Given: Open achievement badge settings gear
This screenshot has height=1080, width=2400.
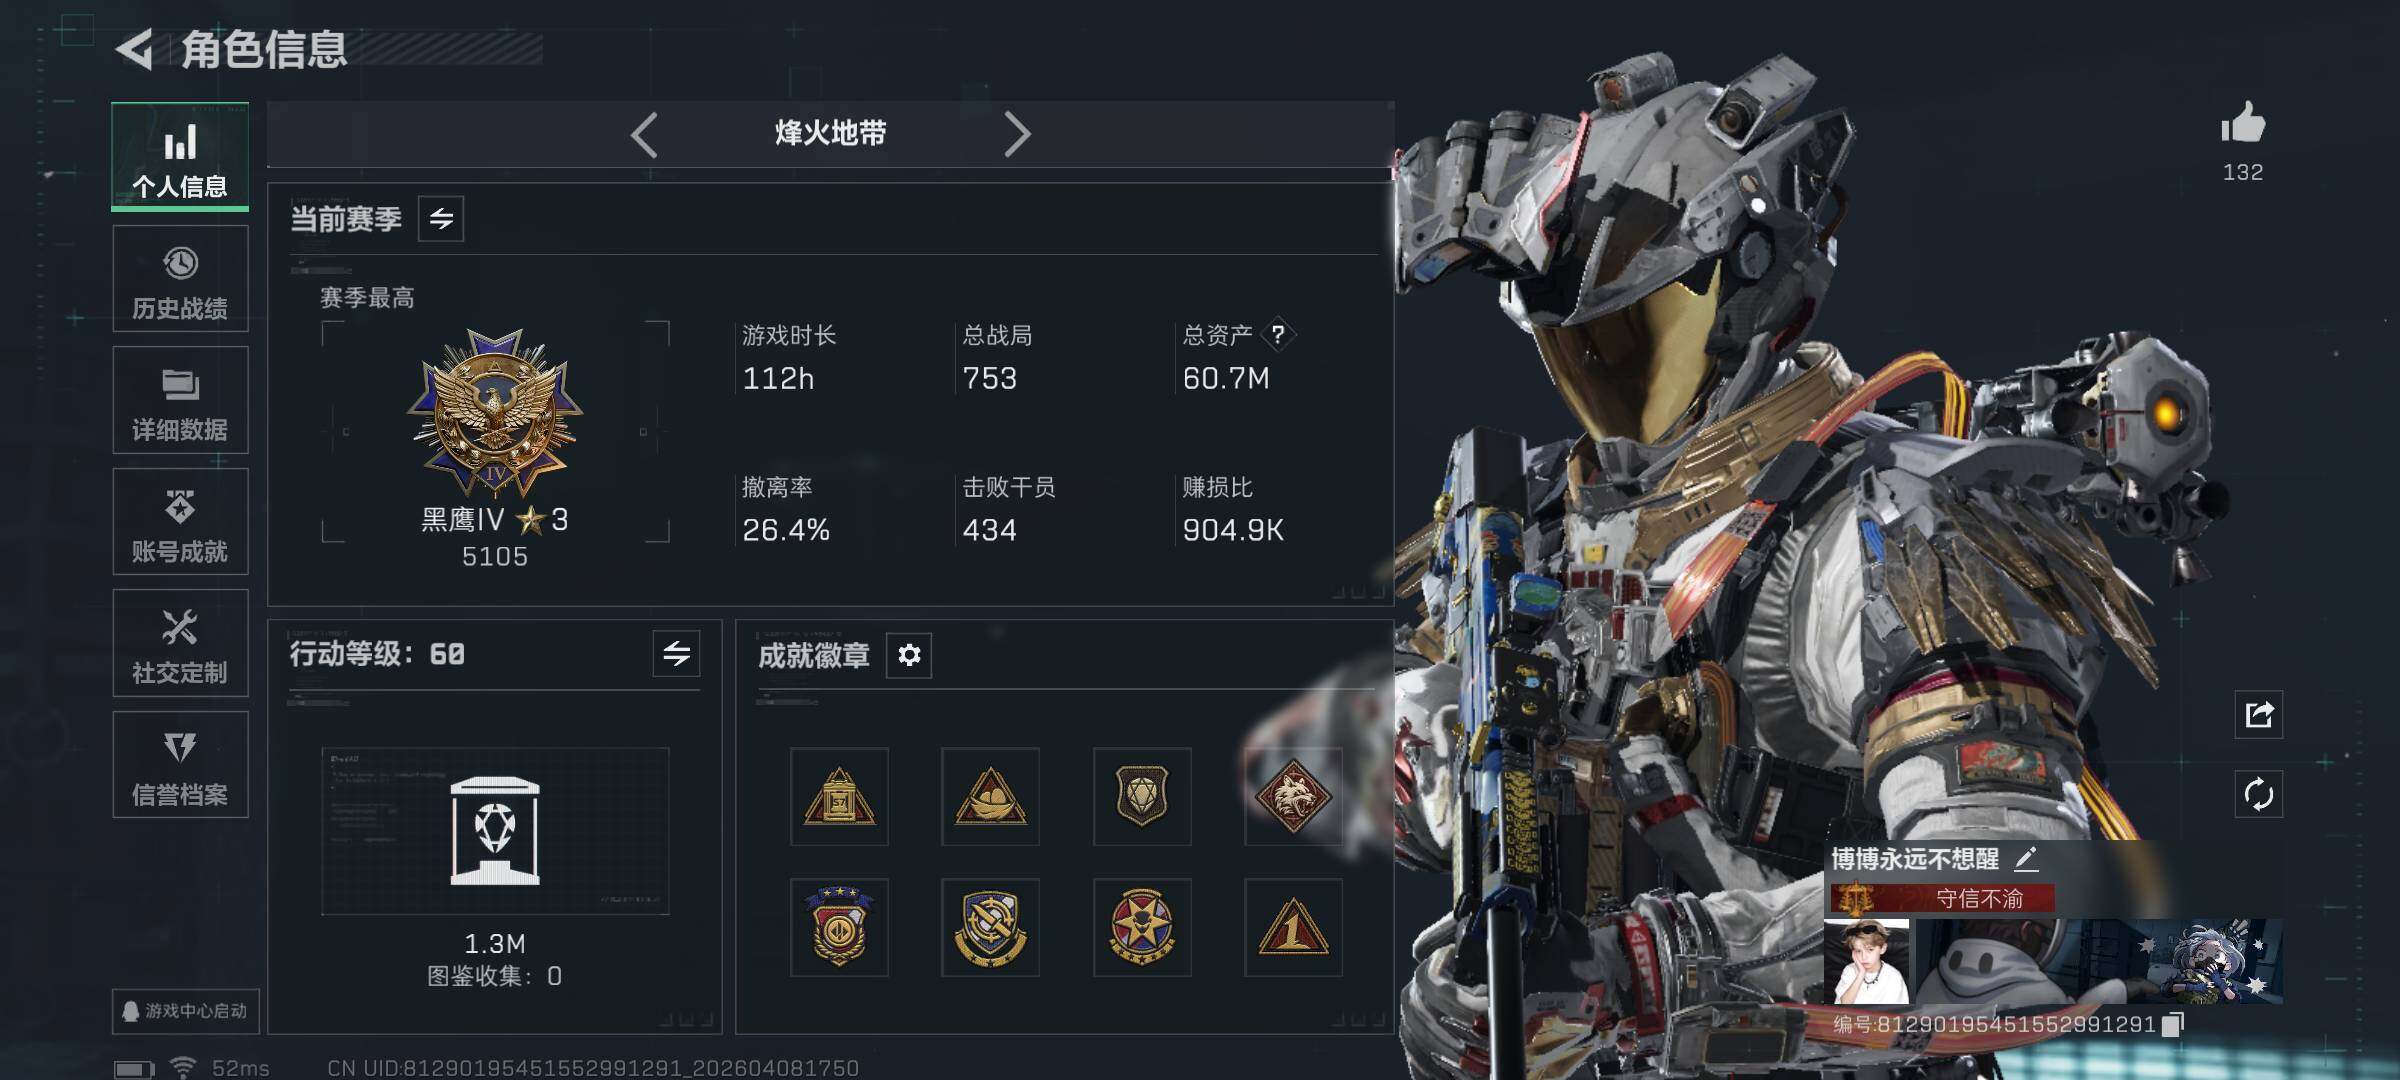Looking at the screenshot, I should pos(909,655).
